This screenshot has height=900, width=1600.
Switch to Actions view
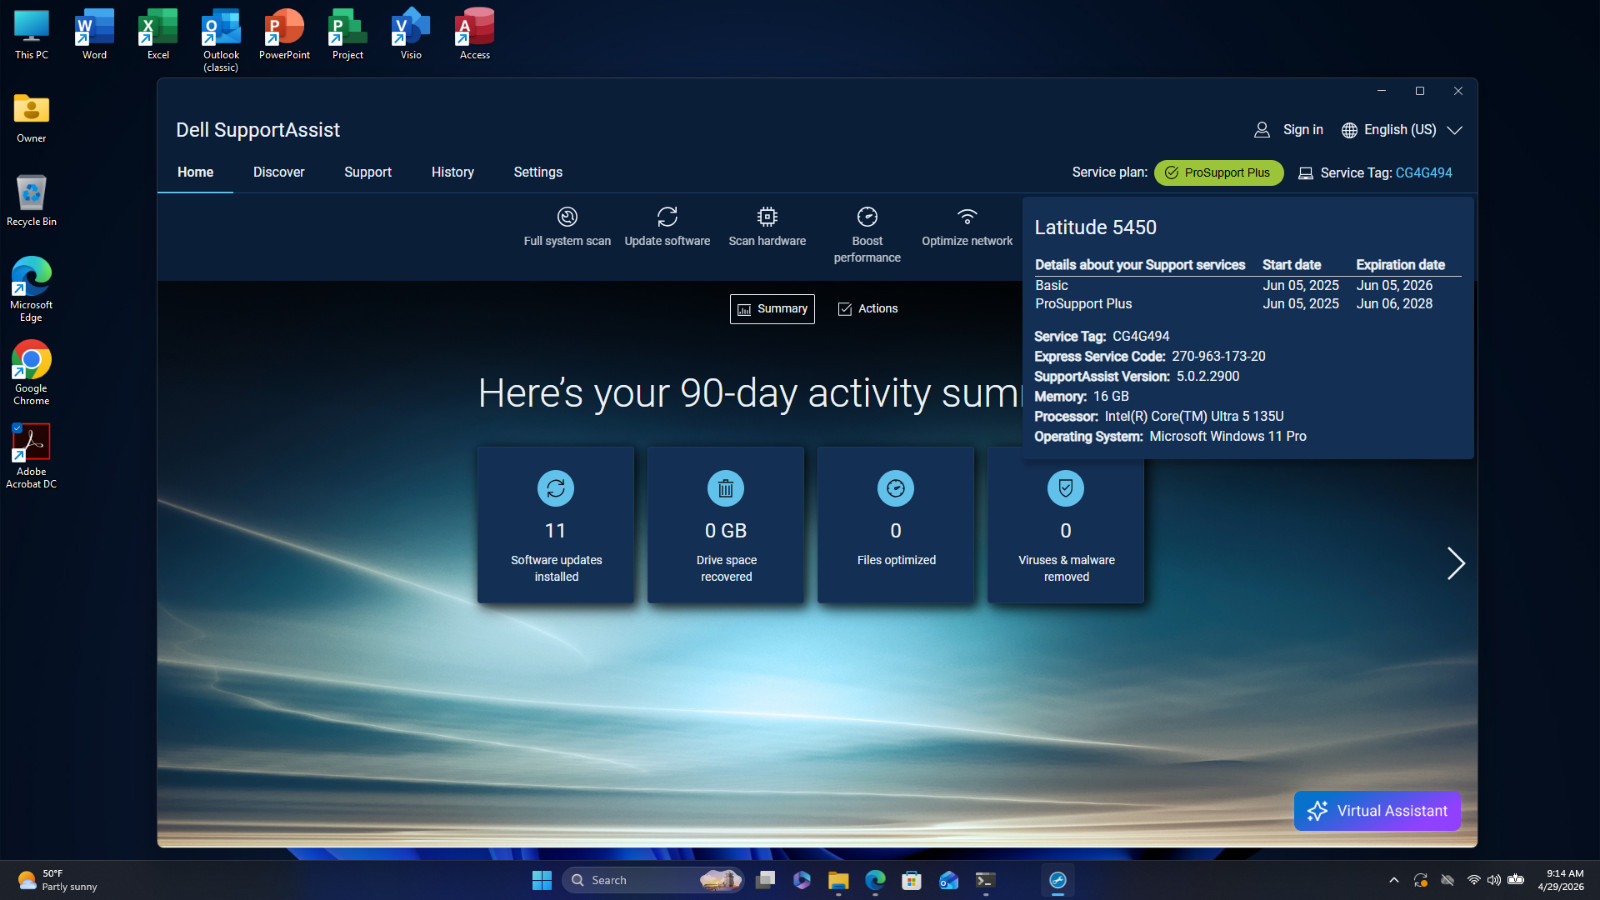click(x=867, y=309)
